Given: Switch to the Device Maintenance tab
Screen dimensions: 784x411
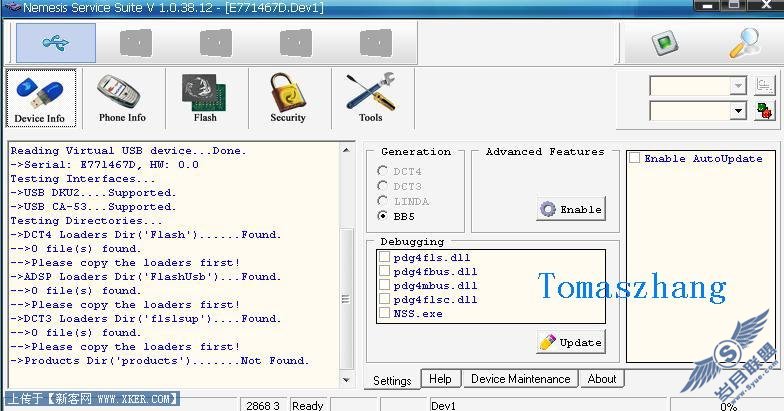Looking at the screenshot, I should 520,378.
